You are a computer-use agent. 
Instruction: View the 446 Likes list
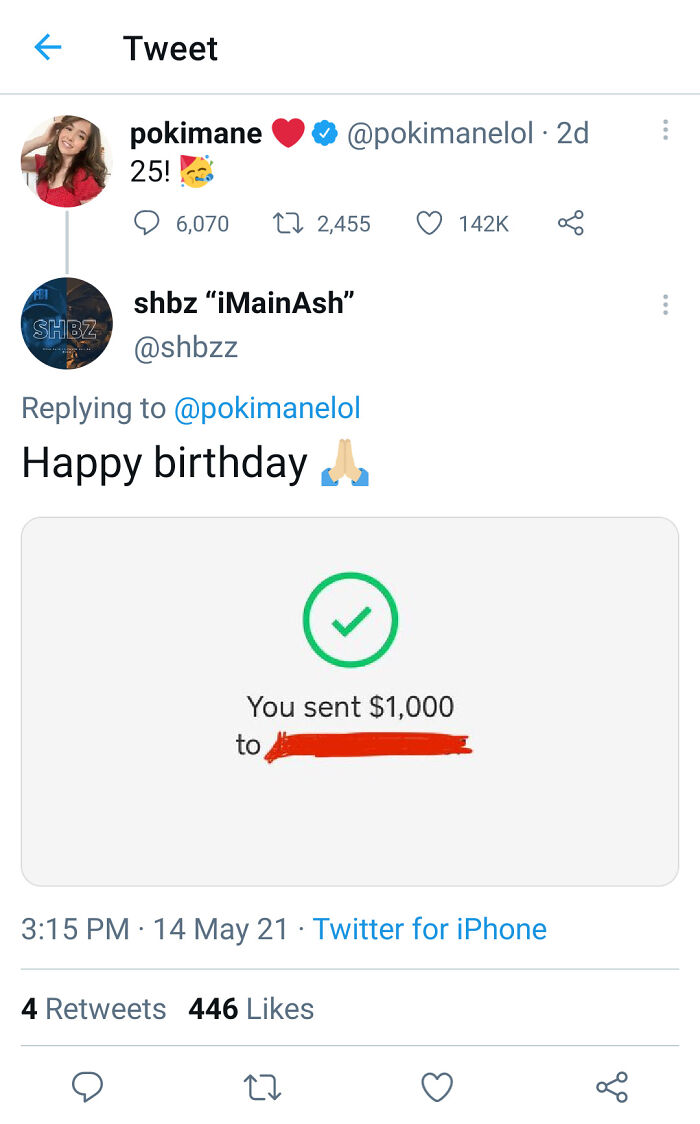(251, 1009)
